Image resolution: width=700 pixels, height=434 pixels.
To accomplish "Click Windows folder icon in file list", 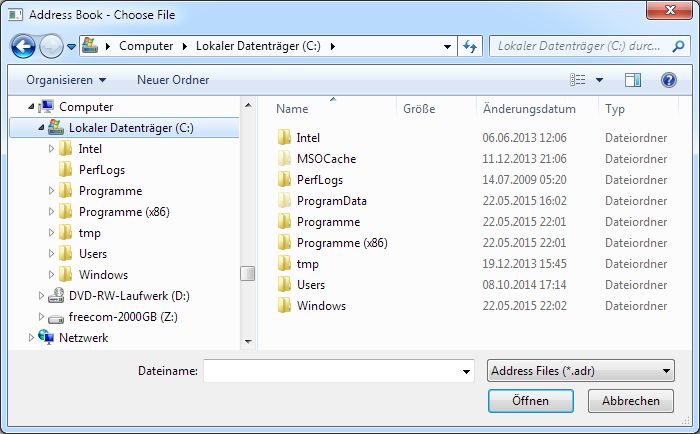I will pos(284,305).
